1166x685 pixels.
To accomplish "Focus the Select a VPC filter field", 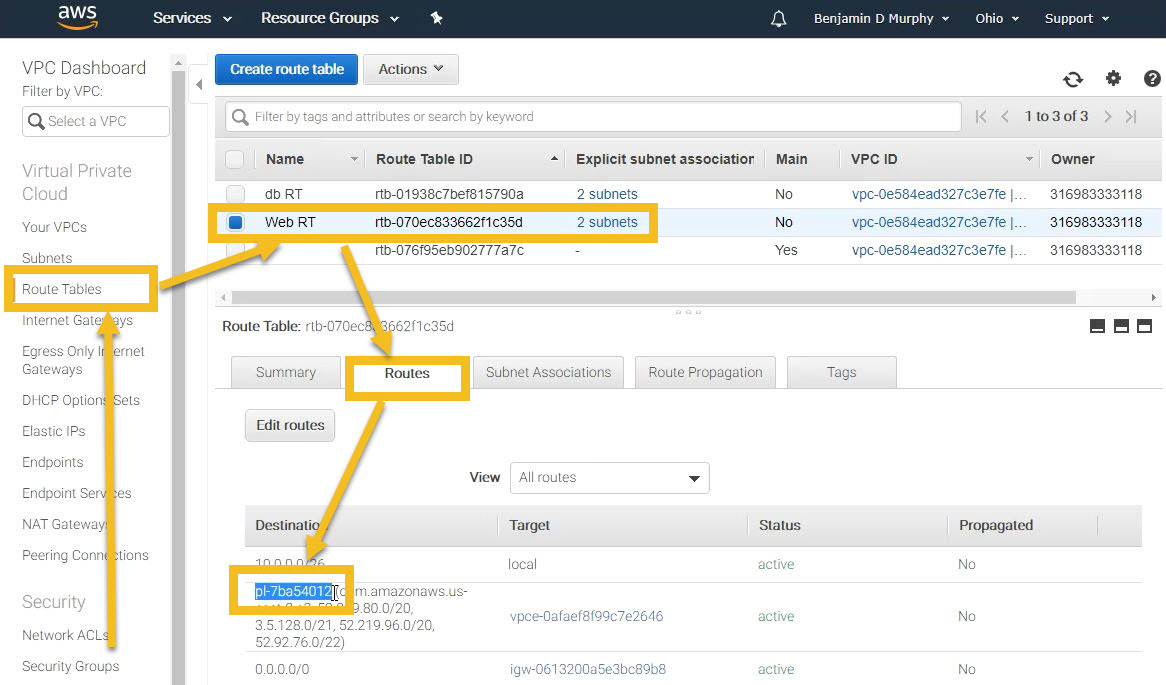I will 96,121.
